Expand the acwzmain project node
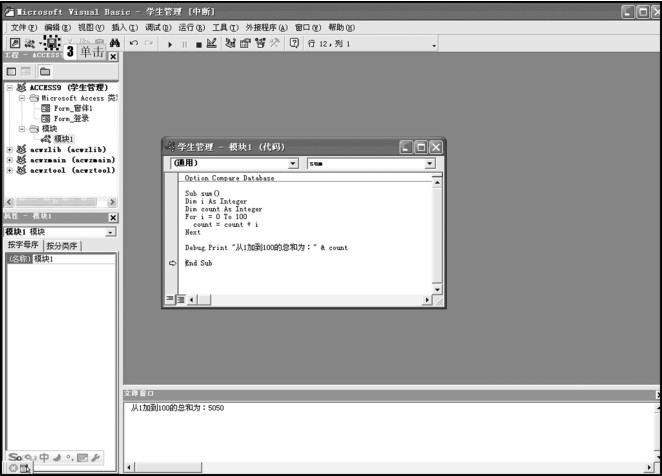This screenshot has height=476, width=662. [x=10, y=160]
